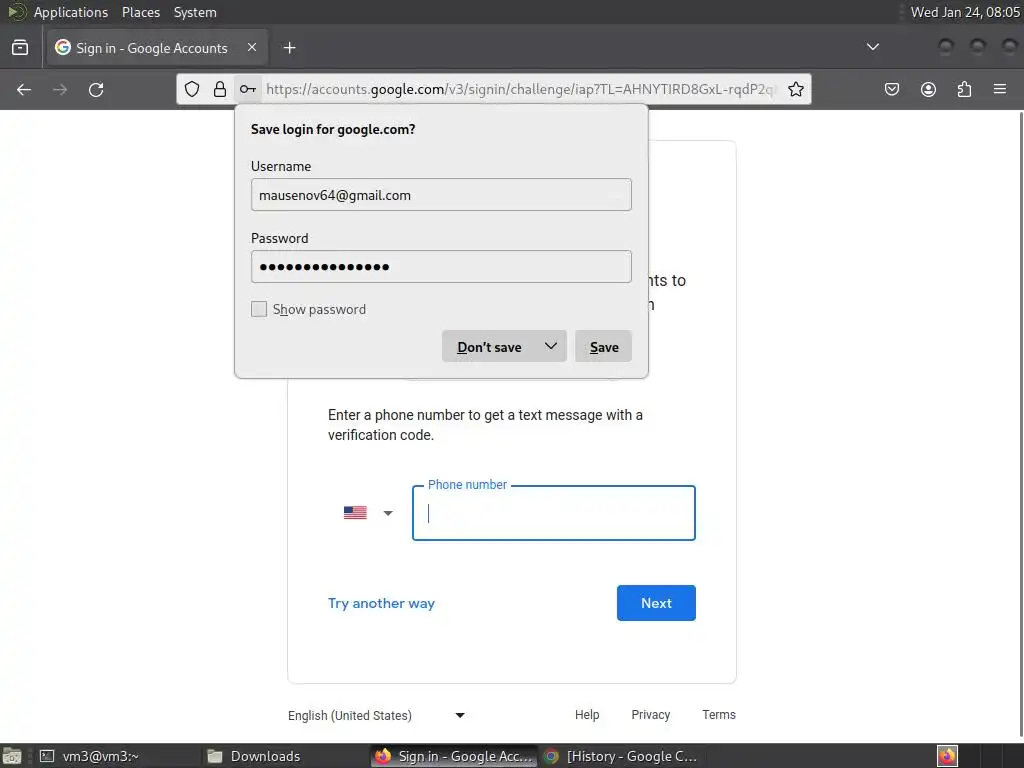The image size is (1024, 768).
Task: Bookmark this page with the star icon
Action: click(795, 89)
